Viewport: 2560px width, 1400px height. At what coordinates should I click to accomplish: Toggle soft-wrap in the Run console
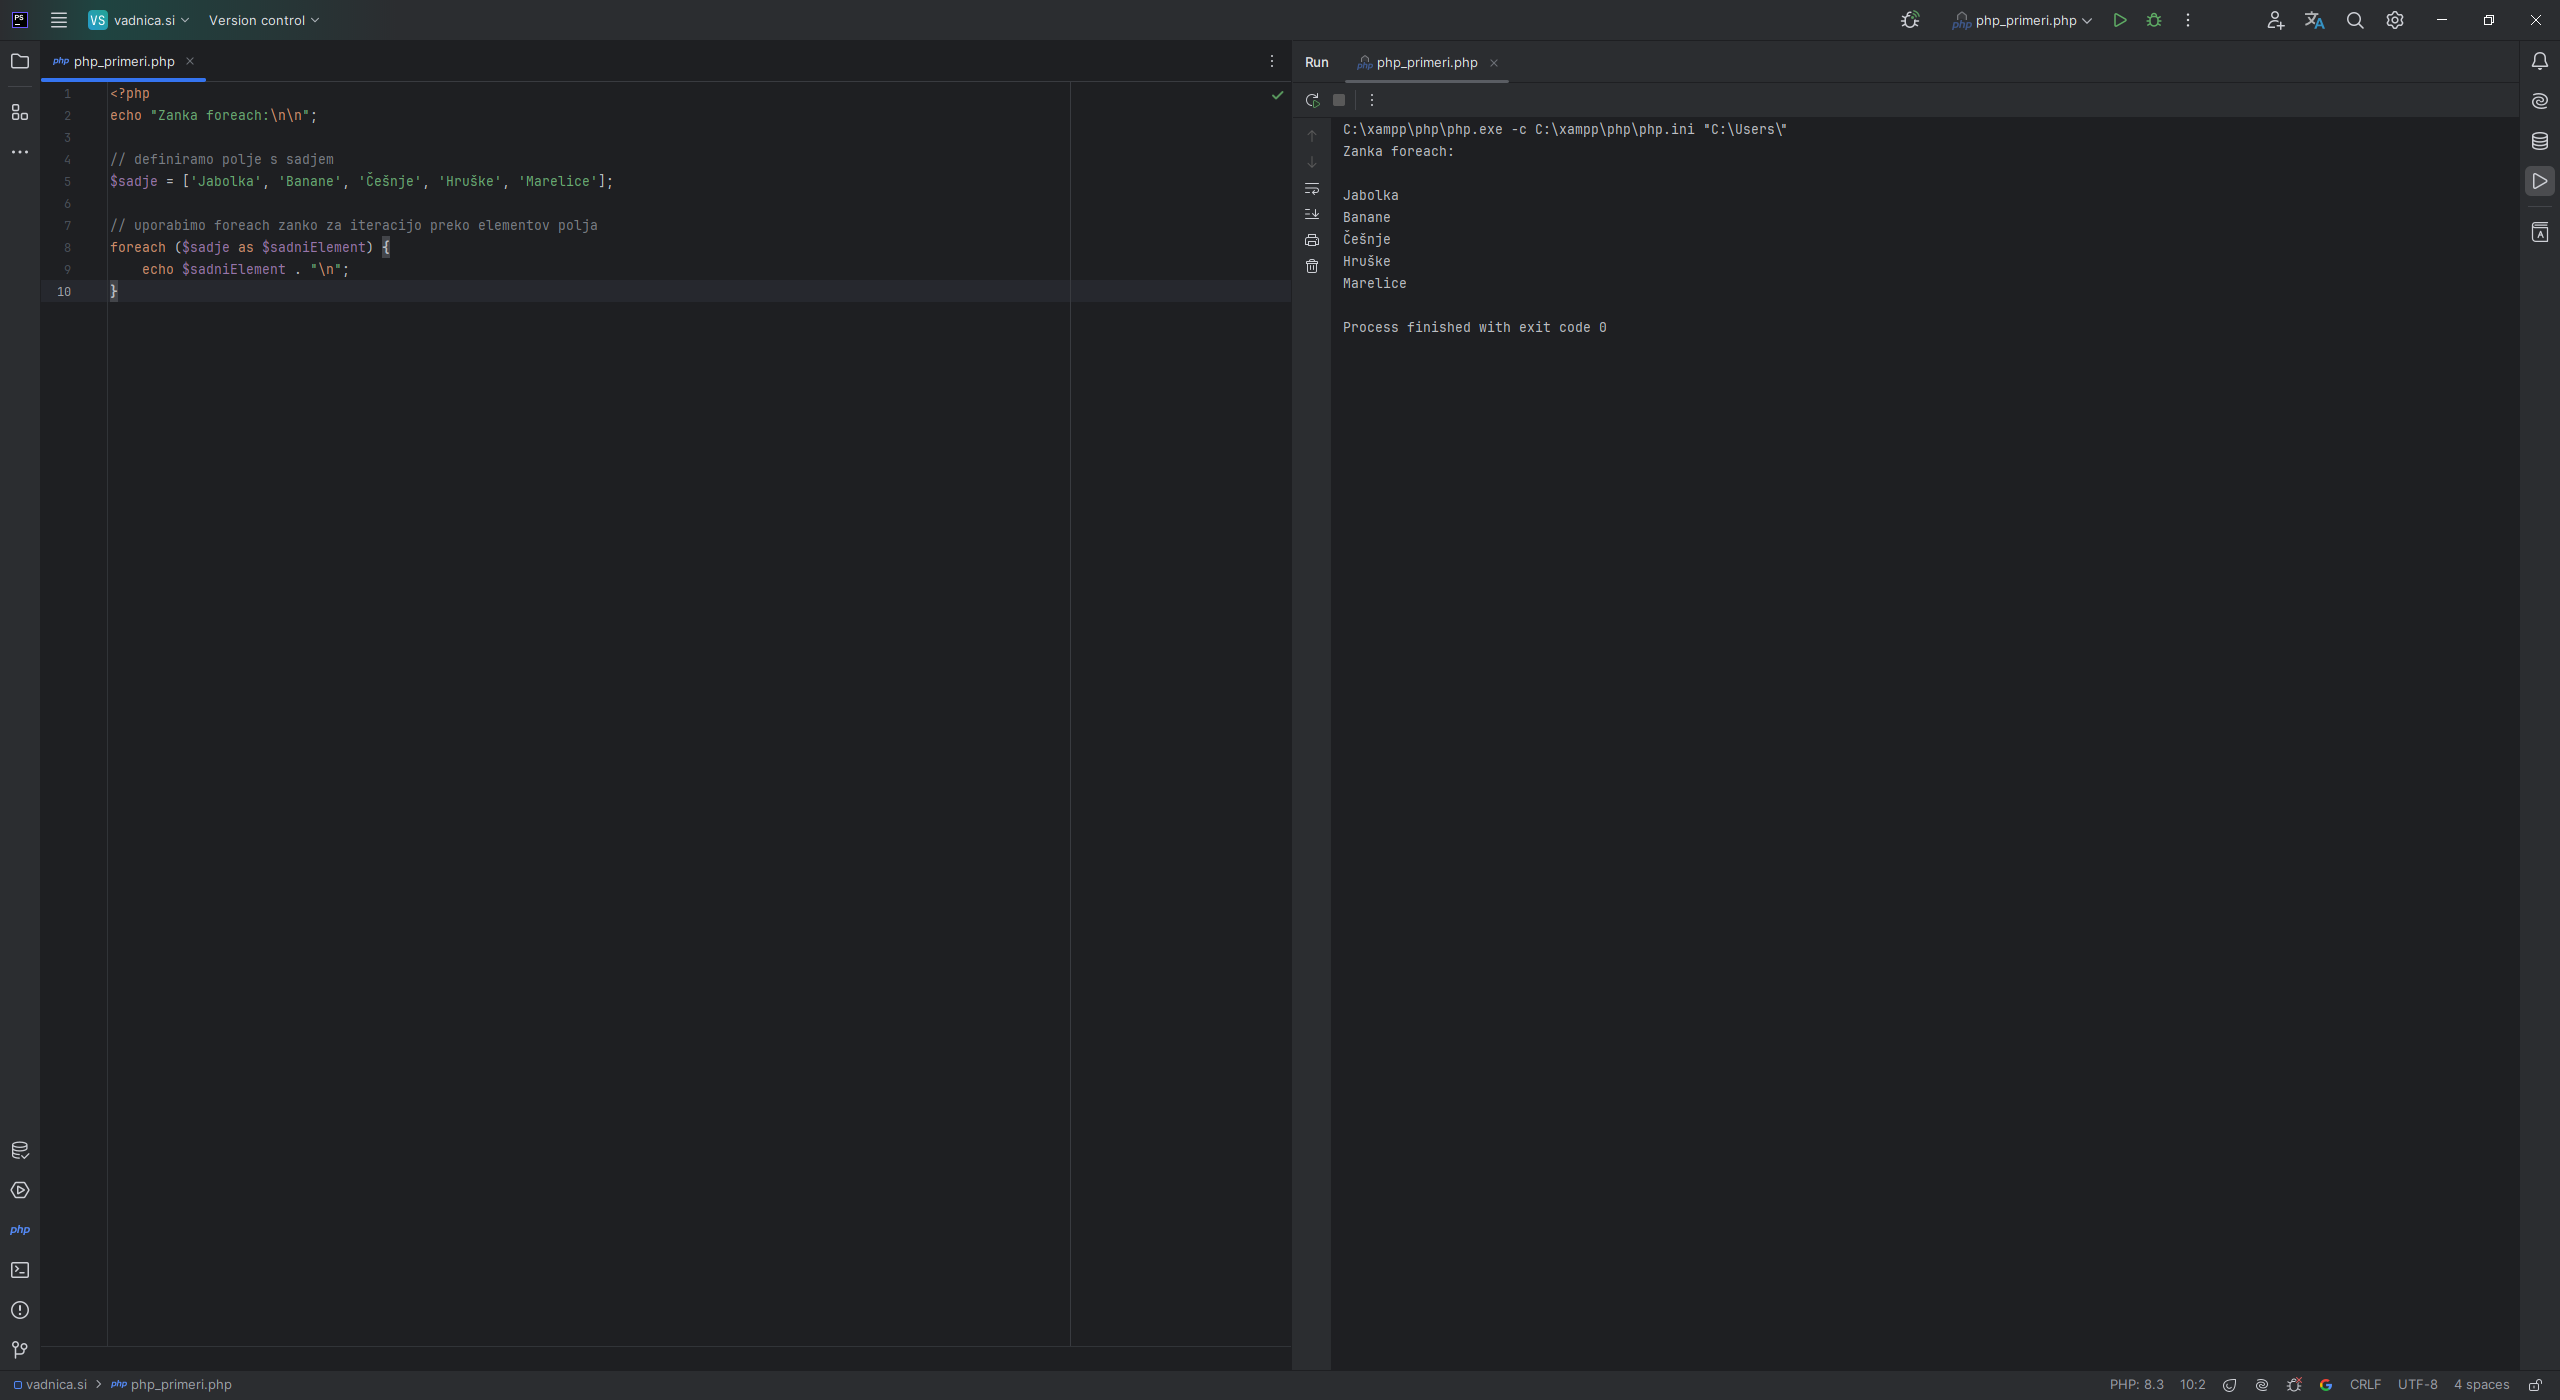tap(1312, 189)
